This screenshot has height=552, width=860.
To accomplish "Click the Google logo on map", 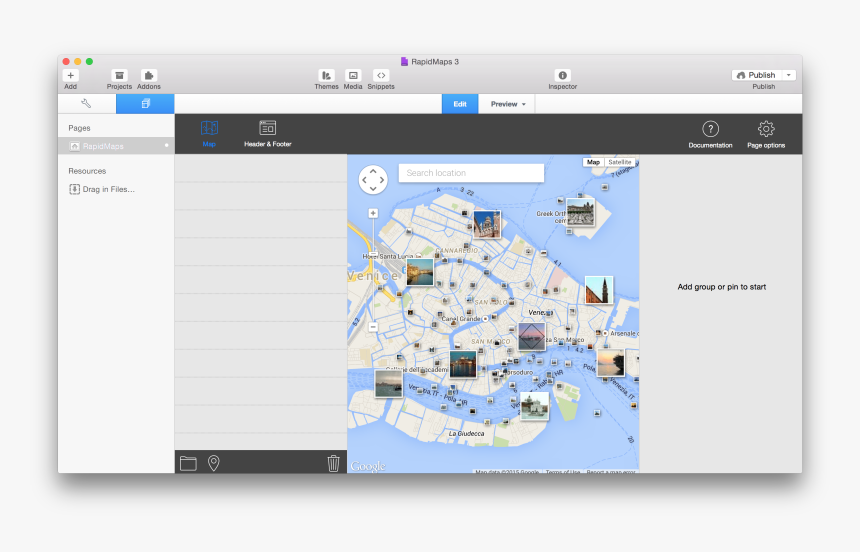I will tap(368, 466).
